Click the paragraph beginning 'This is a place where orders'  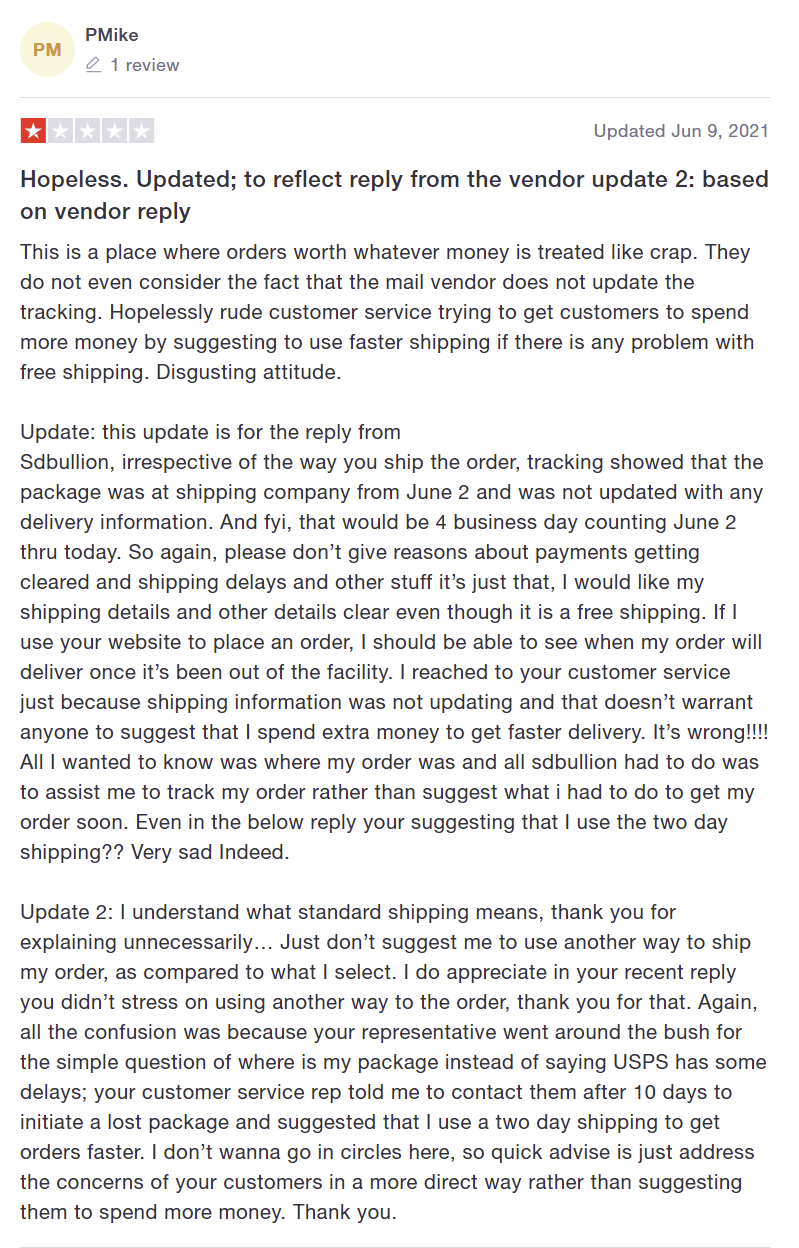[x=390, y=312]
